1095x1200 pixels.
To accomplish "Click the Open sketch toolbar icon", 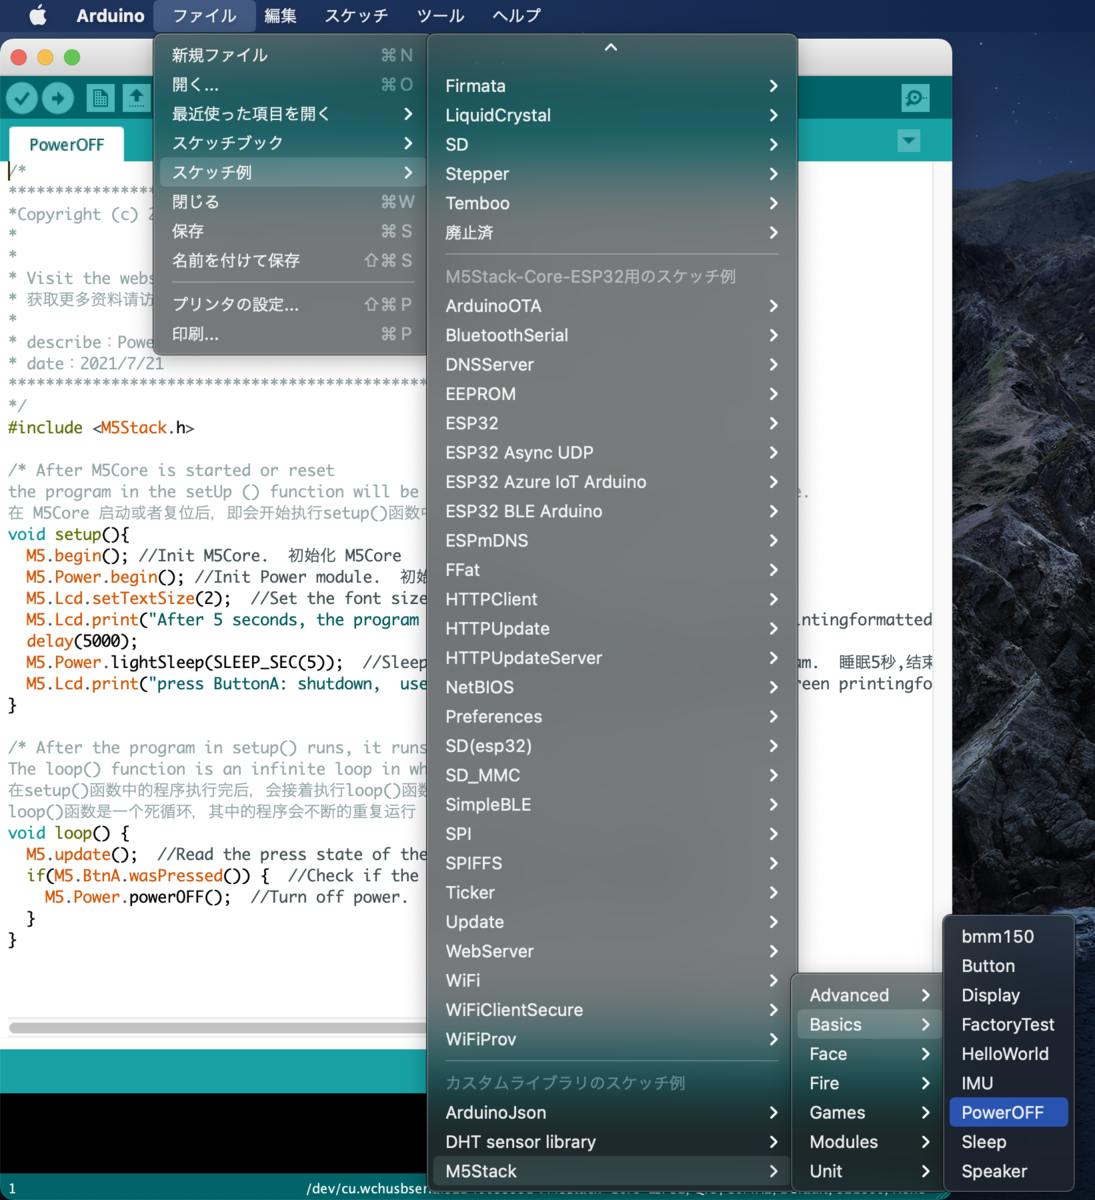I will pyautogui.click(x=136, y=98).
